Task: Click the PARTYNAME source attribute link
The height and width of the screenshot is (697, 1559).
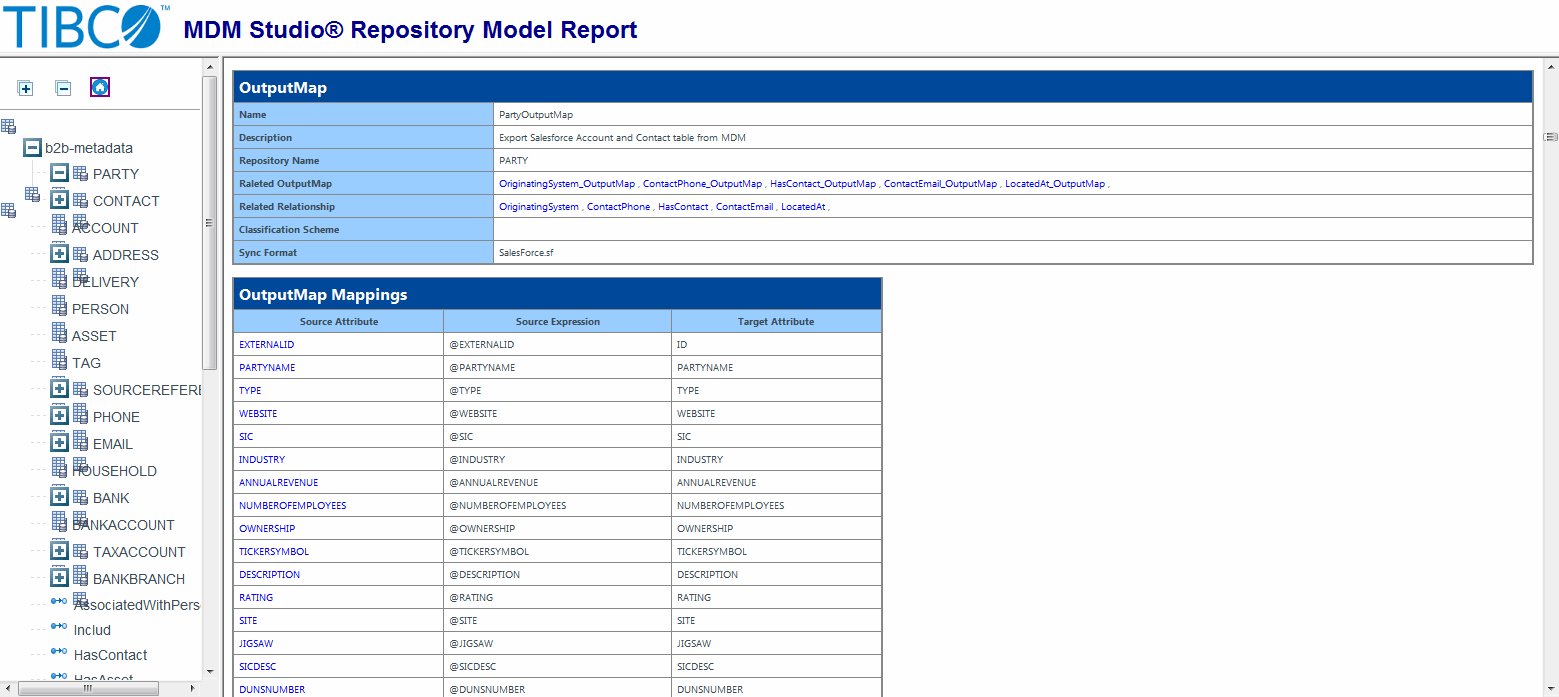Action: [267, 368]
